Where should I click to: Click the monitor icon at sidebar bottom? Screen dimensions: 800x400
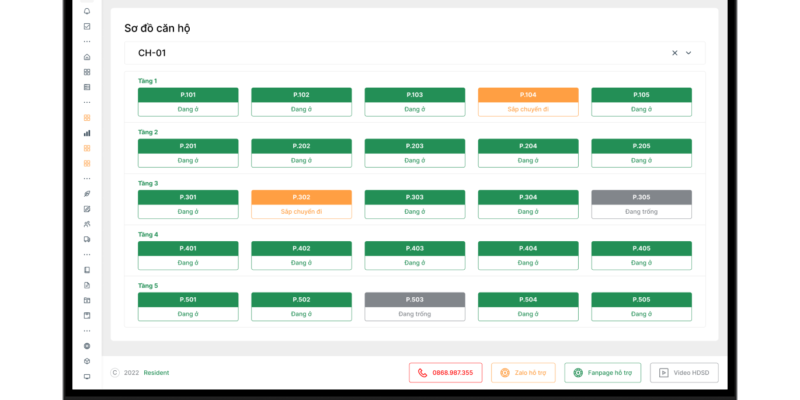87,377
